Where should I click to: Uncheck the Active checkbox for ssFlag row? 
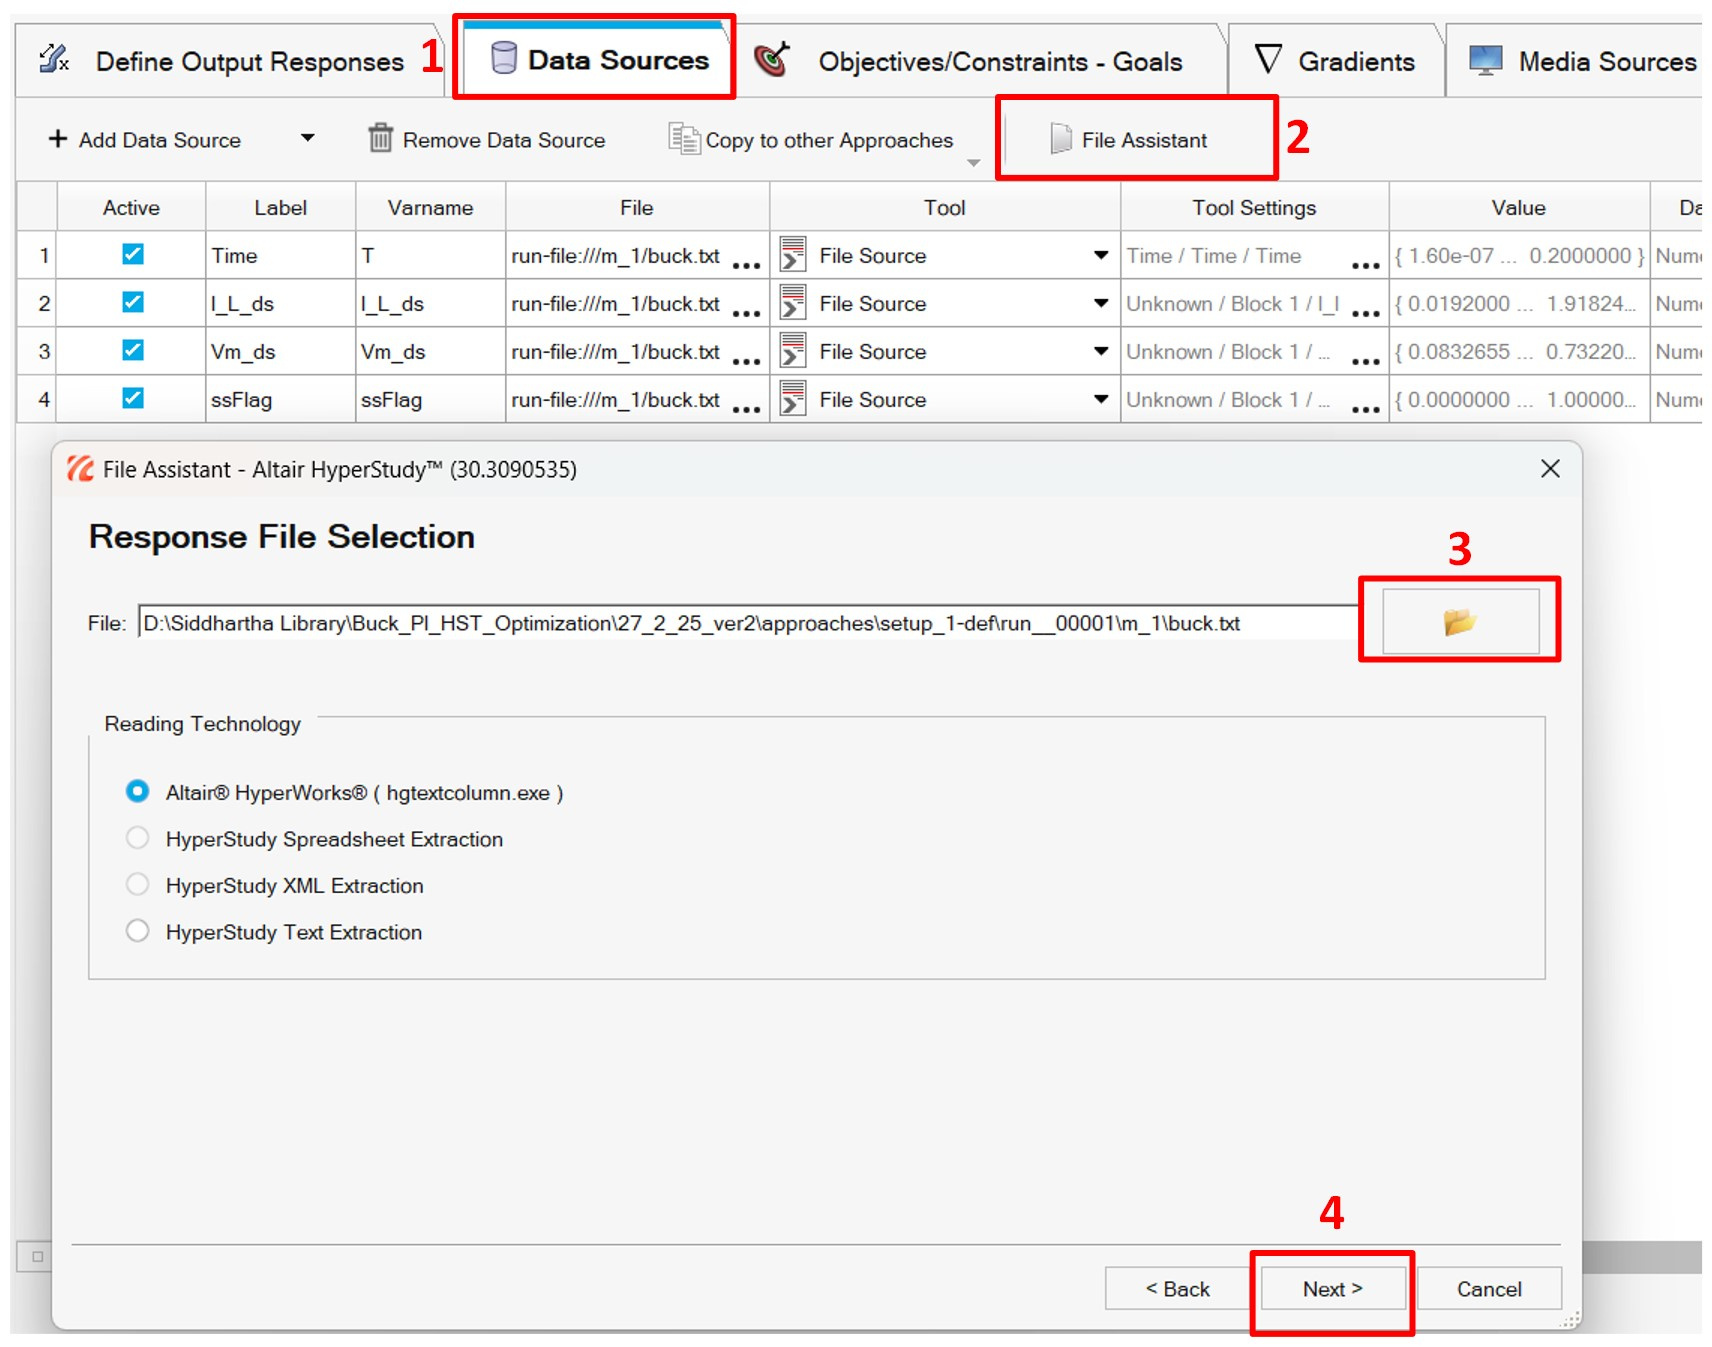(x=132, y=398)
